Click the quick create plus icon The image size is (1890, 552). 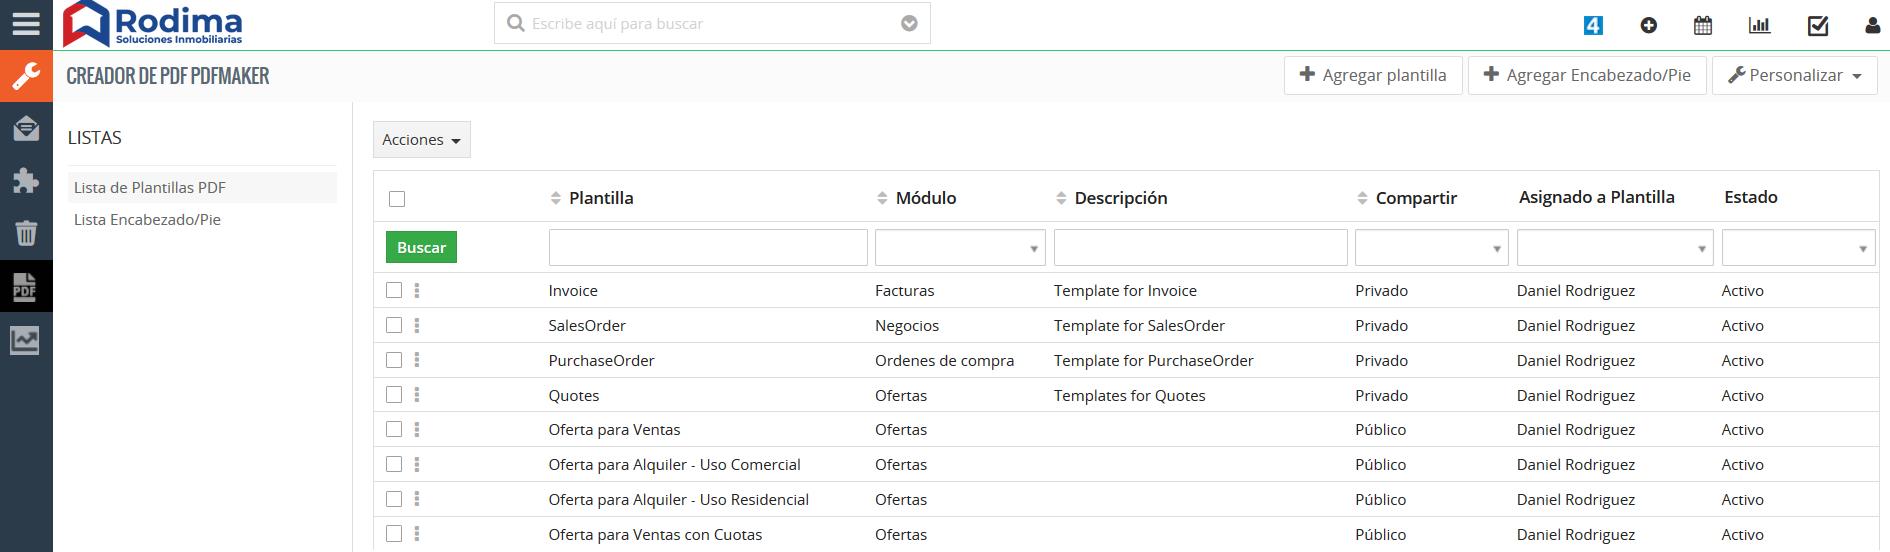[1648, 26]
